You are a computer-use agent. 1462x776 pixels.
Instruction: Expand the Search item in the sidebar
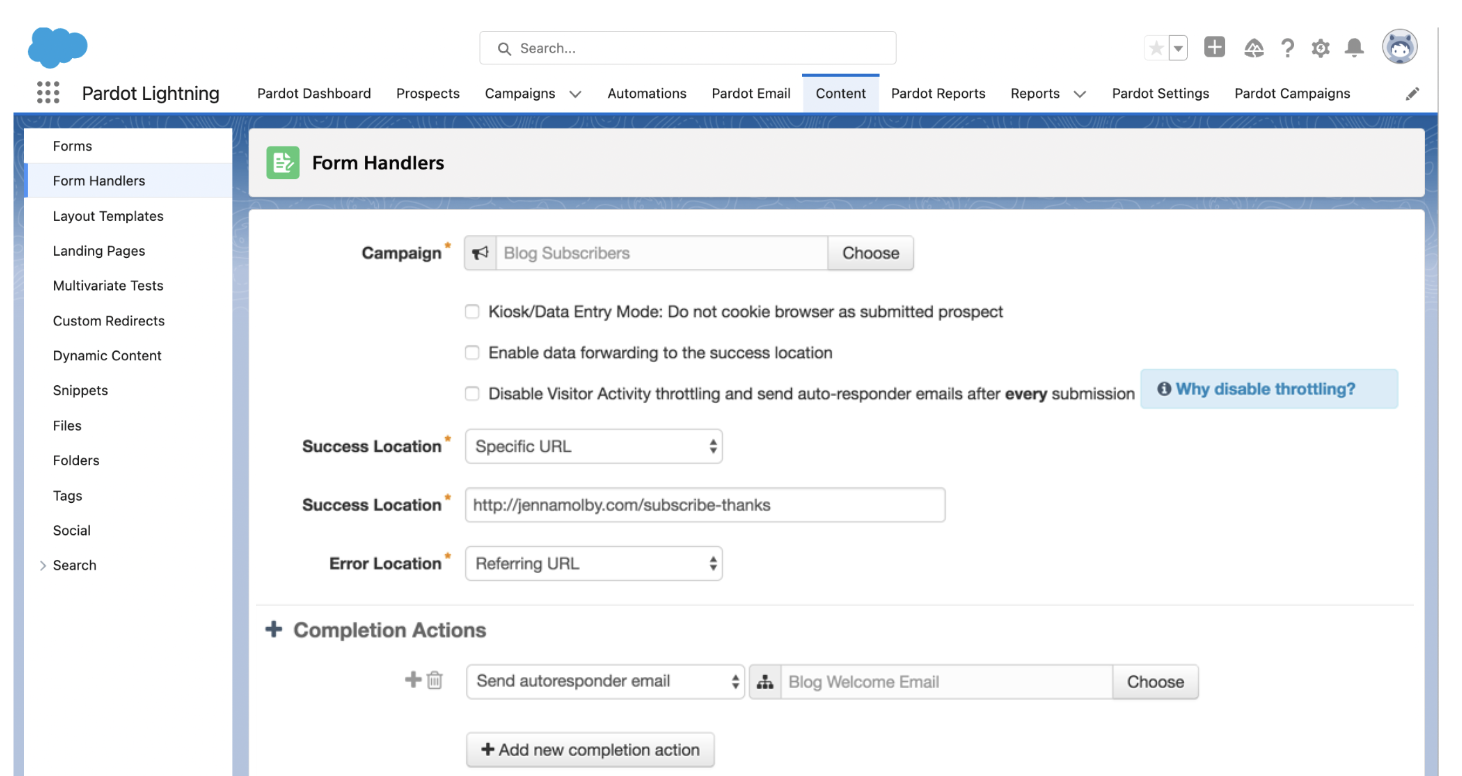coord(43,566)
